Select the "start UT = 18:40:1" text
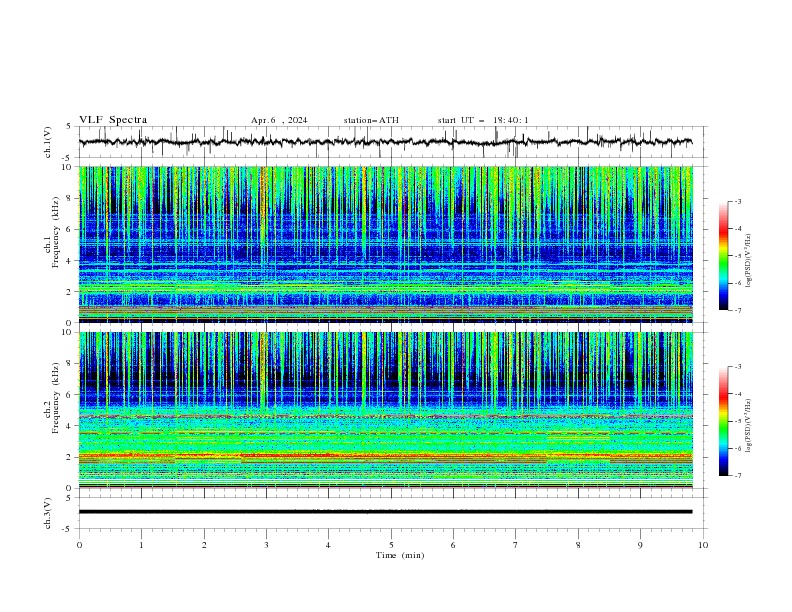 [x=483, y=120]
